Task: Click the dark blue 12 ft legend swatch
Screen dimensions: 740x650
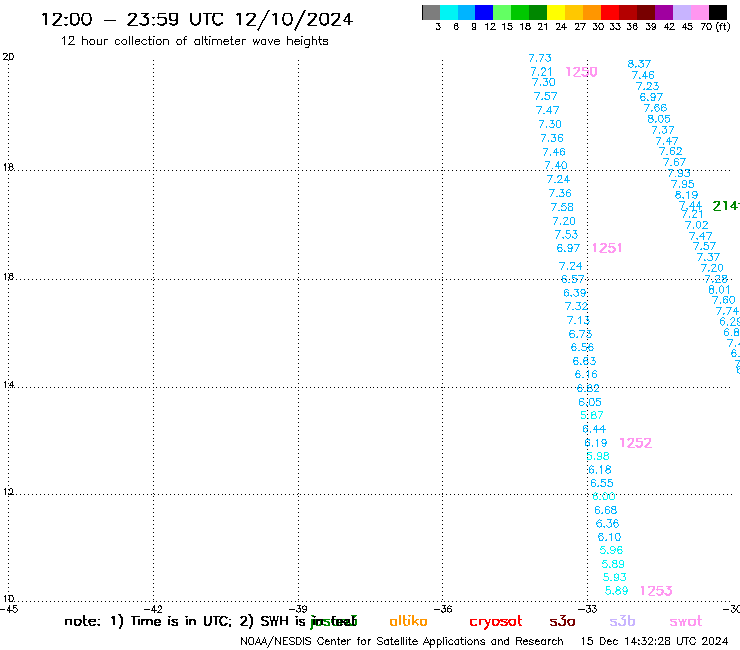Action: click(x=484, y=12)
